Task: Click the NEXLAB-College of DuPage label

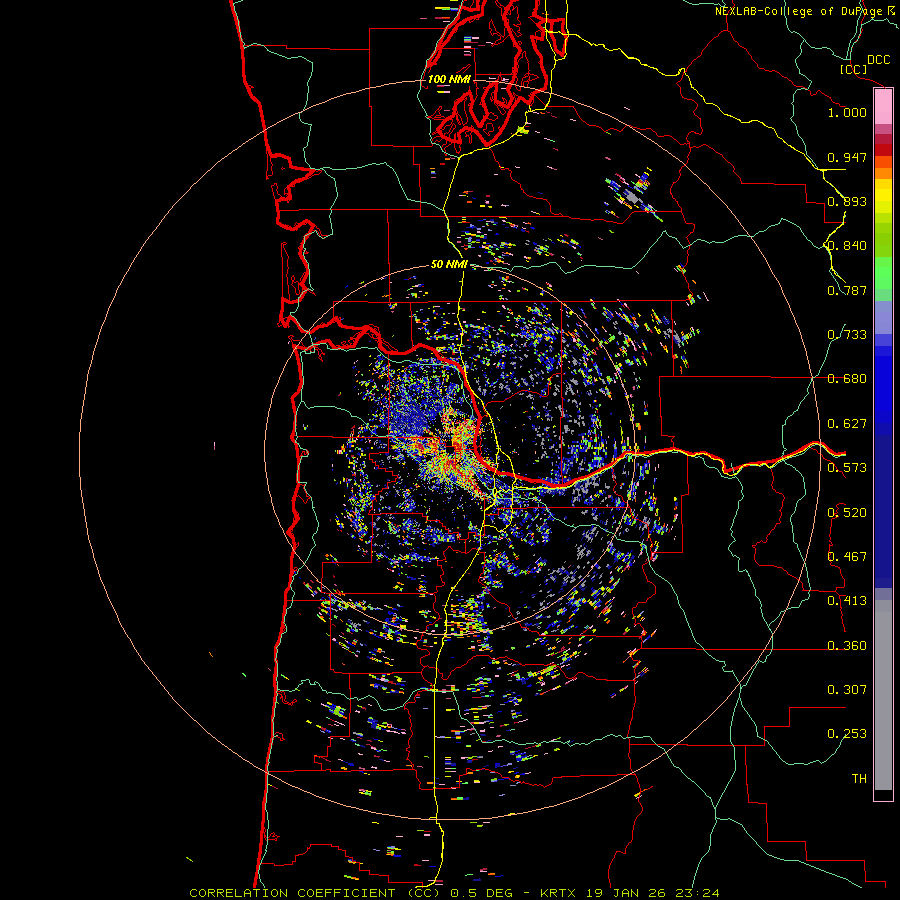Action: (799, 11)
